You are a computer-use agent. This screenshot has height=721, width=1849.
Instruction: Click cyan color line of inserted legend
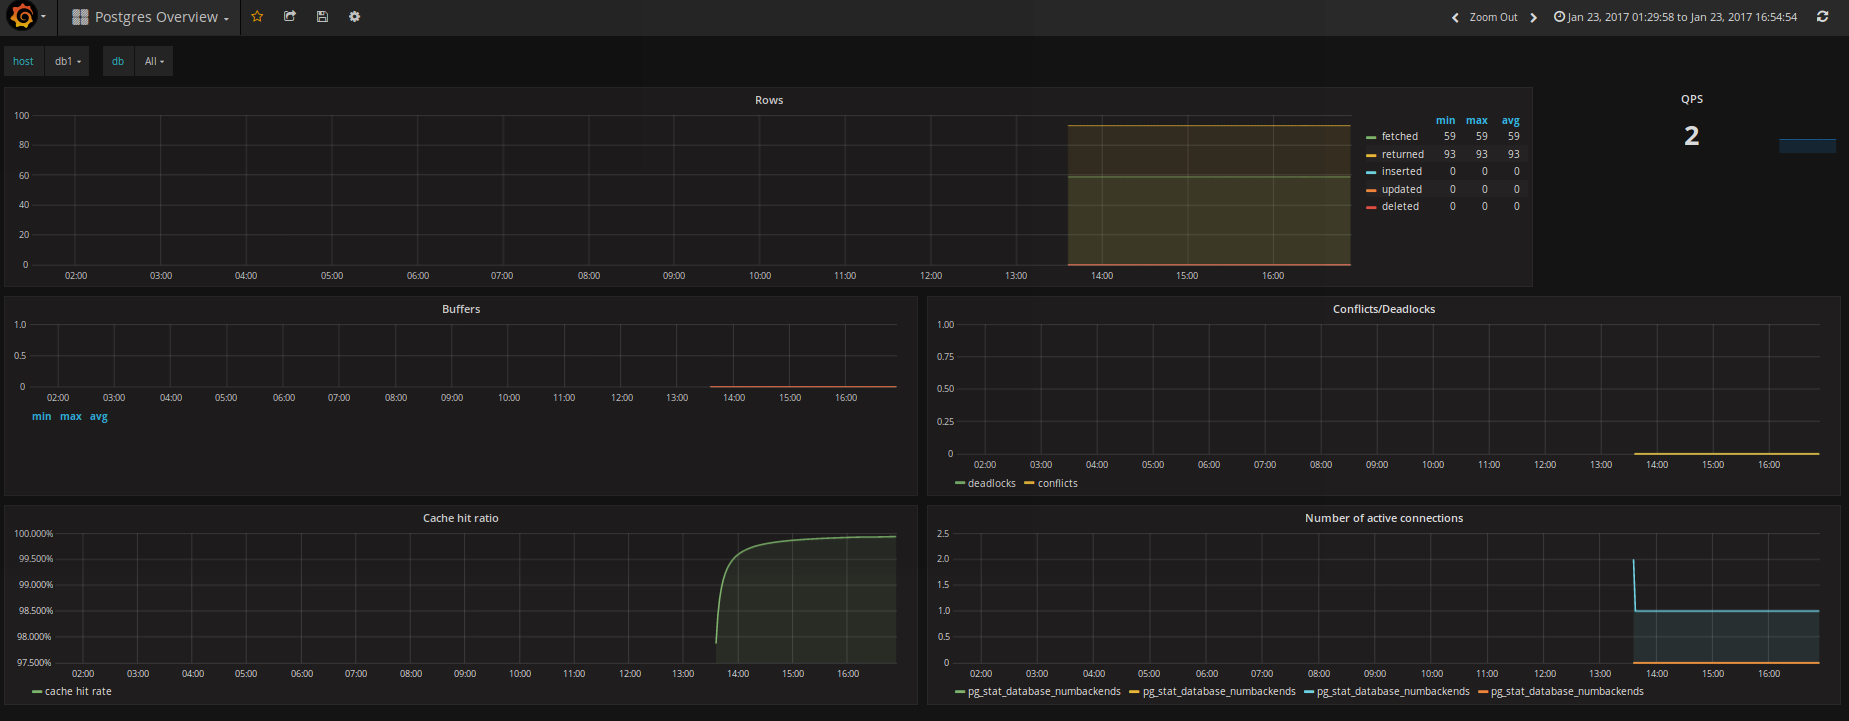[x=1371, y=172]
